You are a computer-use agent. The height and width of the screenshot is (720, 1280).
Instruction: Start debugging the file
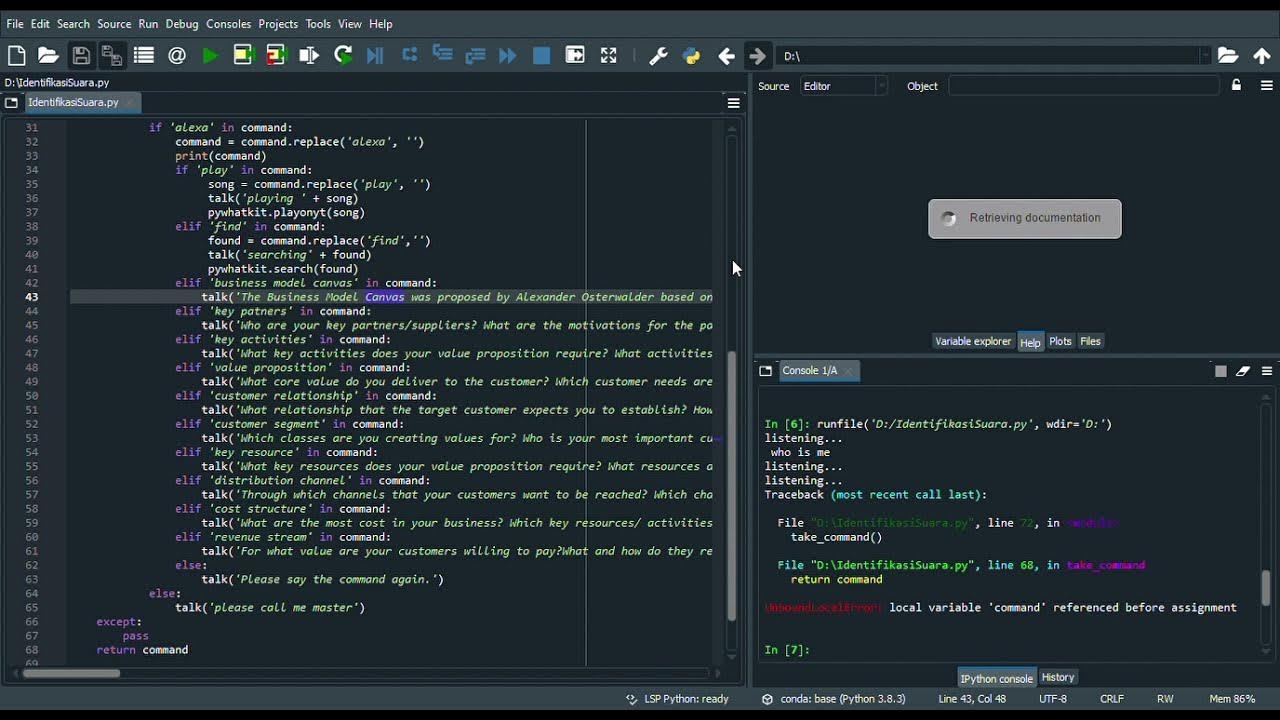point(376,56)
